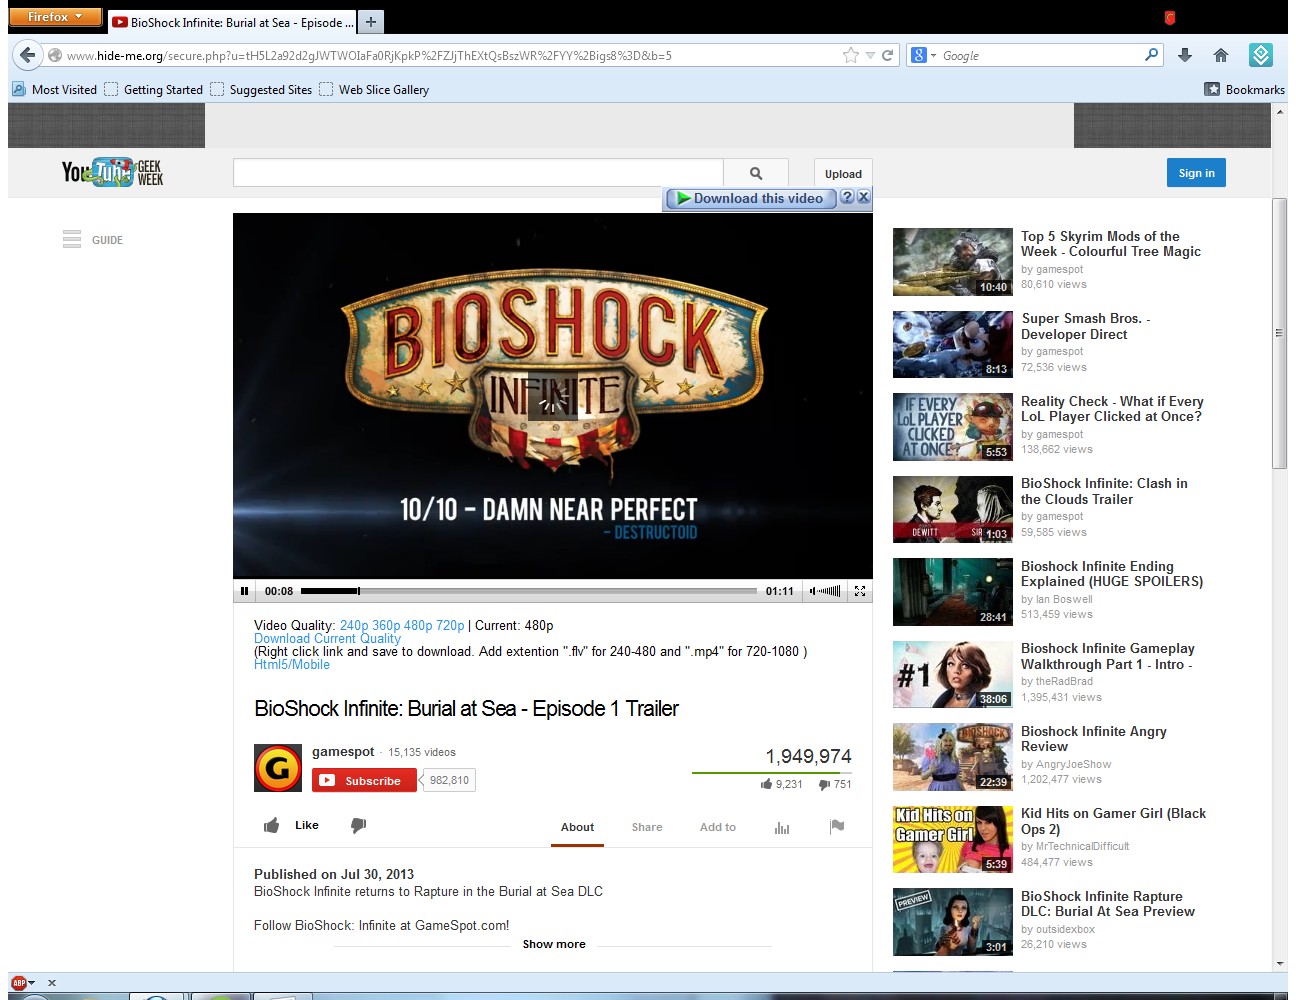Open a new browser tab
This screenshot has width=1296, height=1000.
point(370,21)
